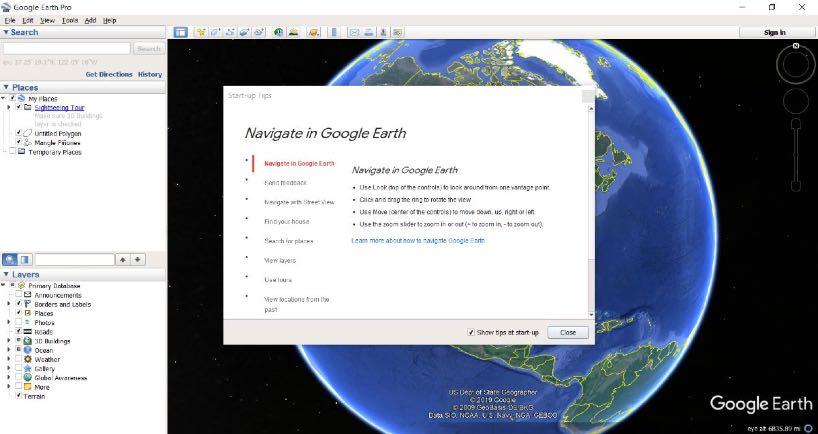818x434 pixels.
Task: Click the Weather layer sun icon
Action: point(28,359)
